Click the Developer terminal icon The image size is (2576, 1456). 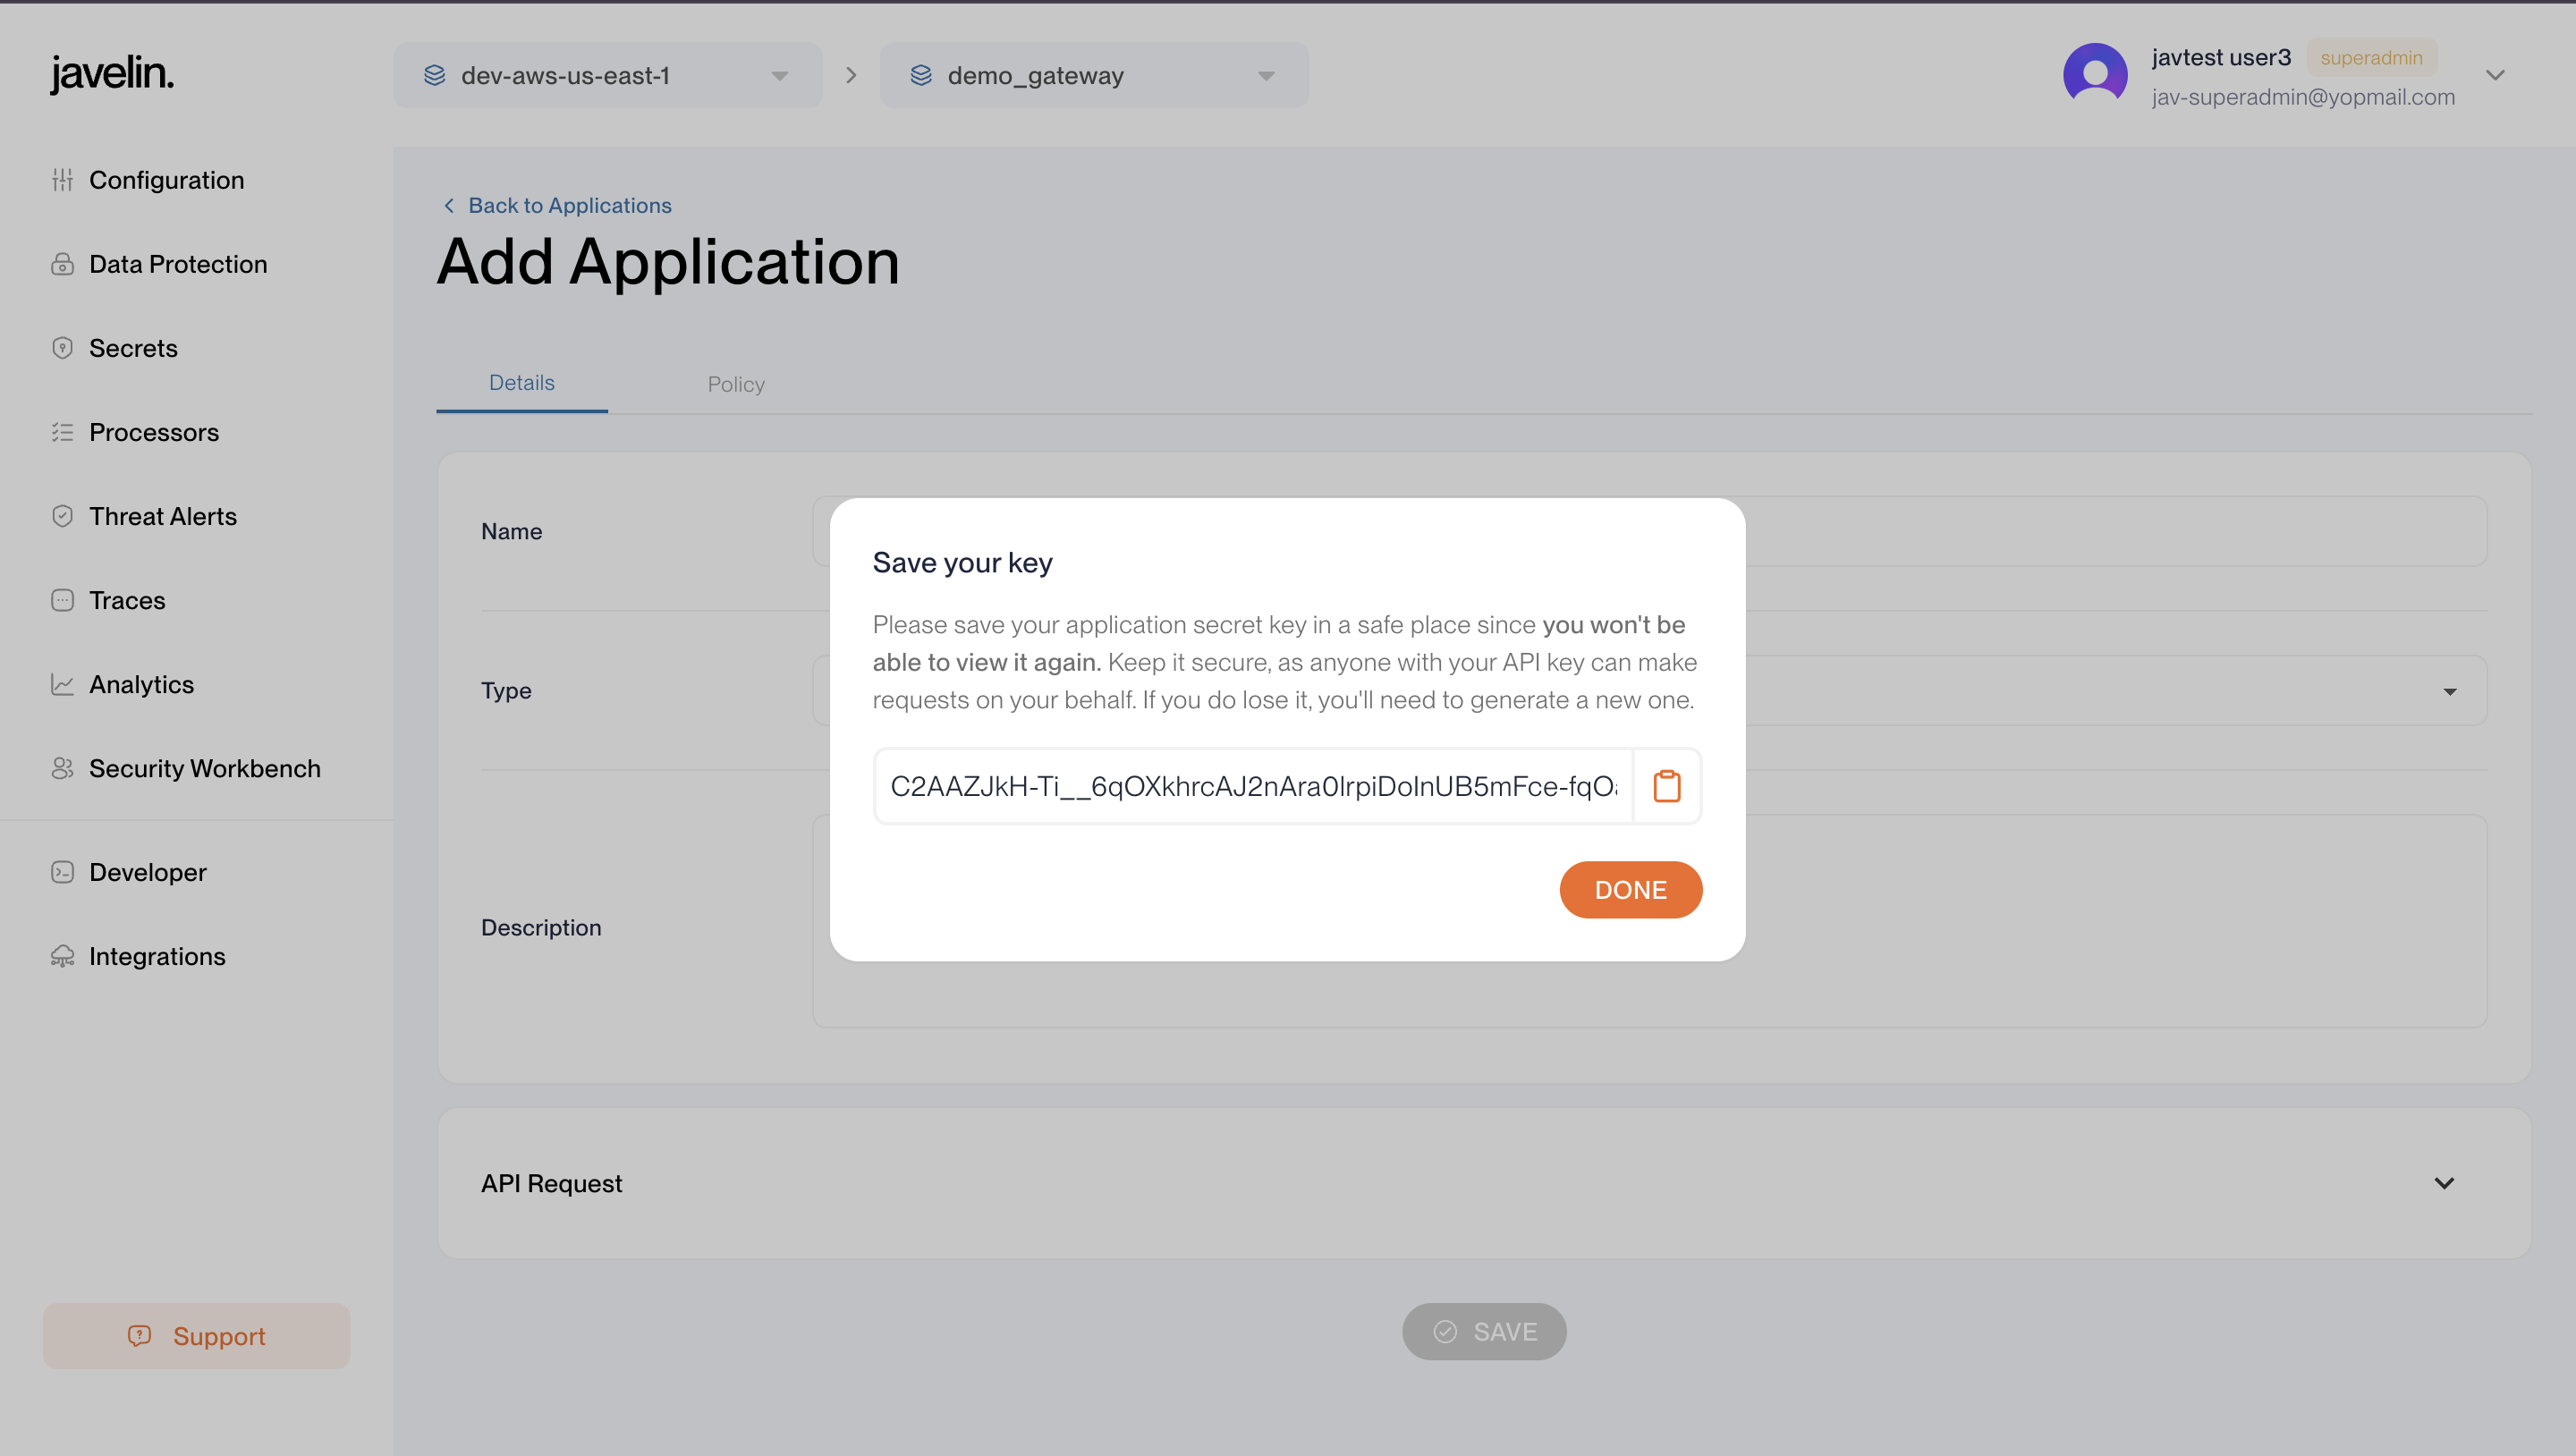[x=62, y=872]
